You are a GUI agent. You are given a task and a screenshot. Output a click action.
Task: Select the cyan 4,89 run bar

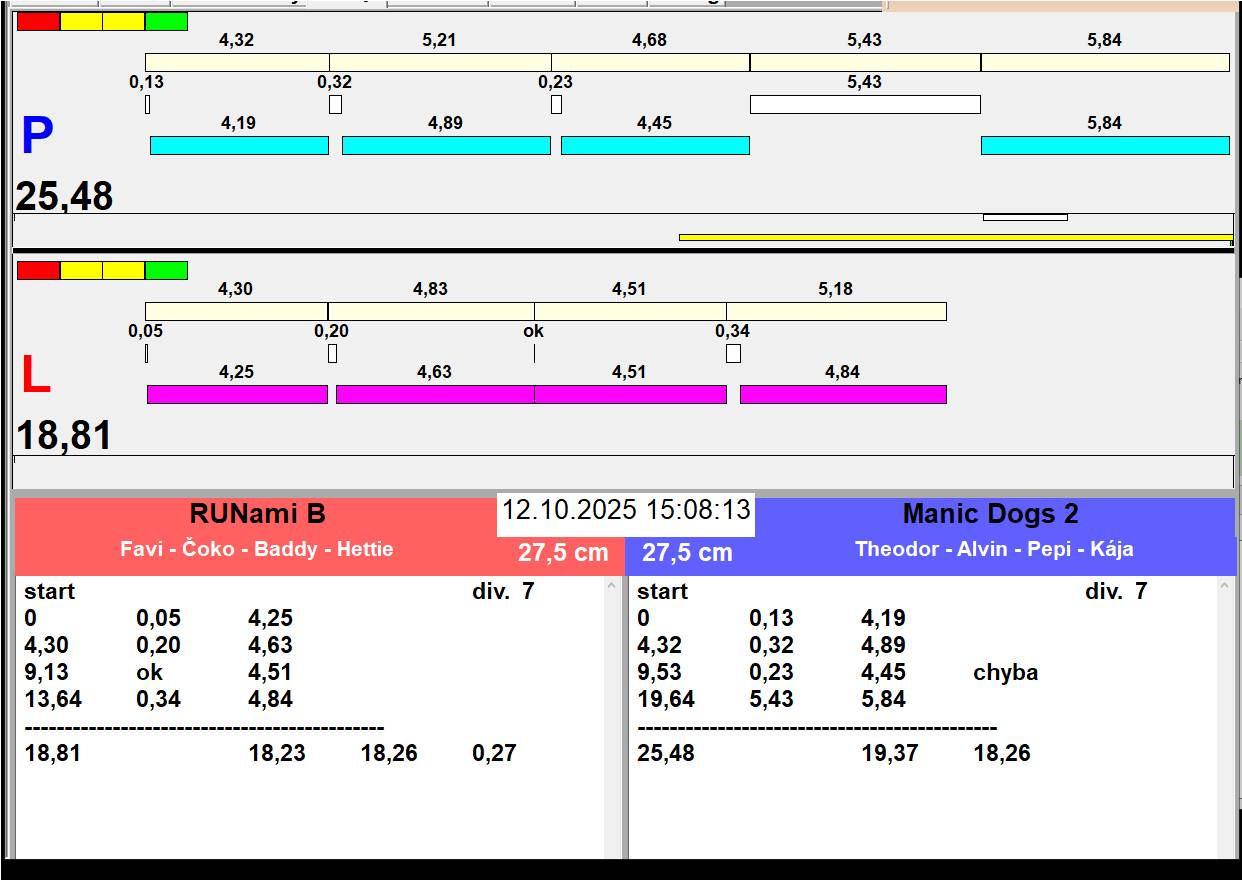[446, 145]
